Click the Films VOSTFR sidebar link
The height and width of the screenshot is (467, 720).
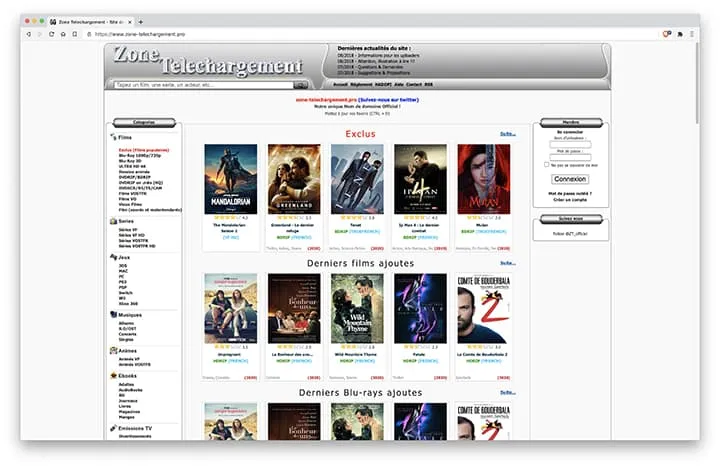click(x=133, y=193)
